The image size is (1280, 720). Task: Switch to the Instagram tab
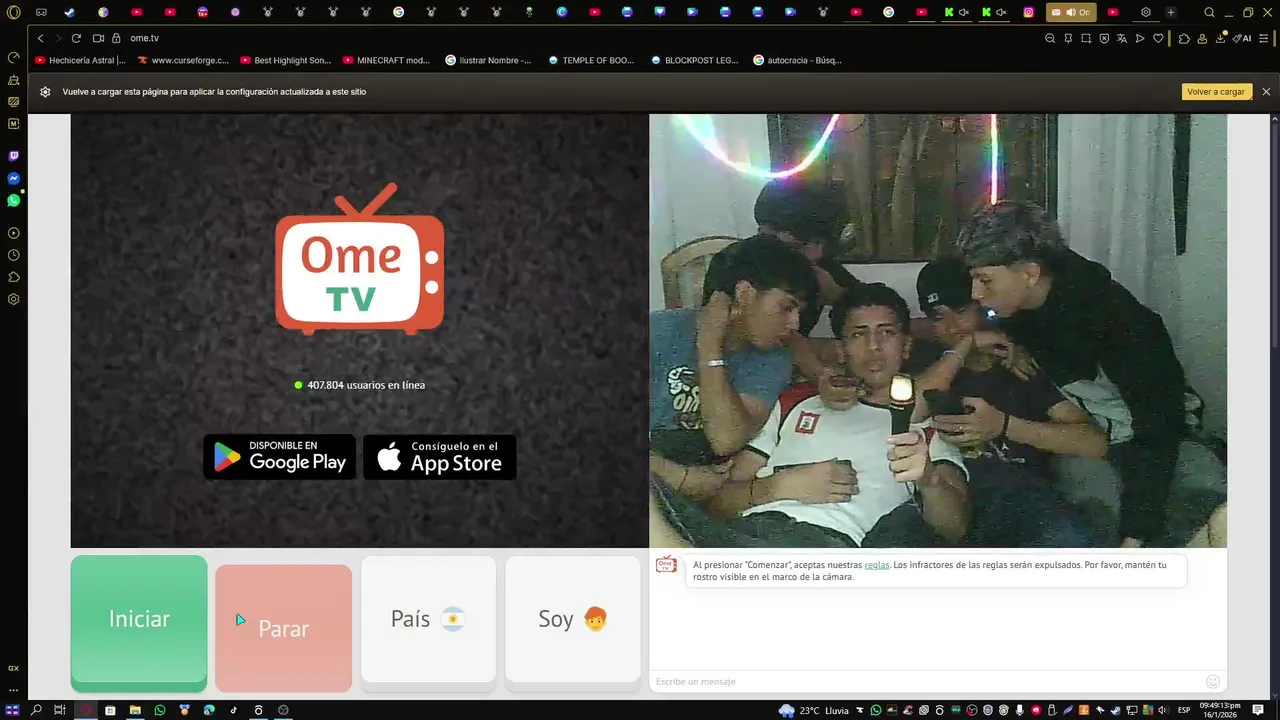[x=1028, y=12]
